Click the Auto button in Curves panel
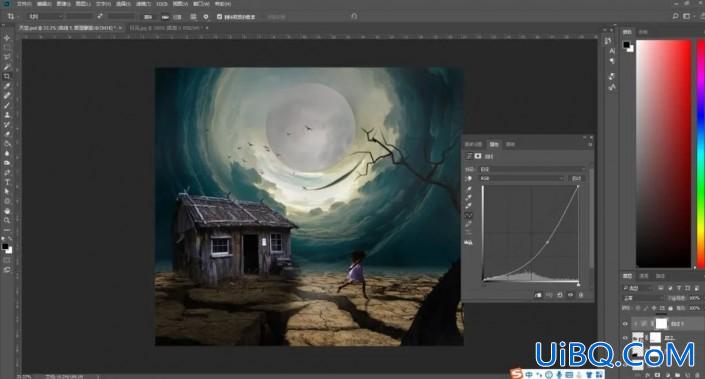 point(576,178)
